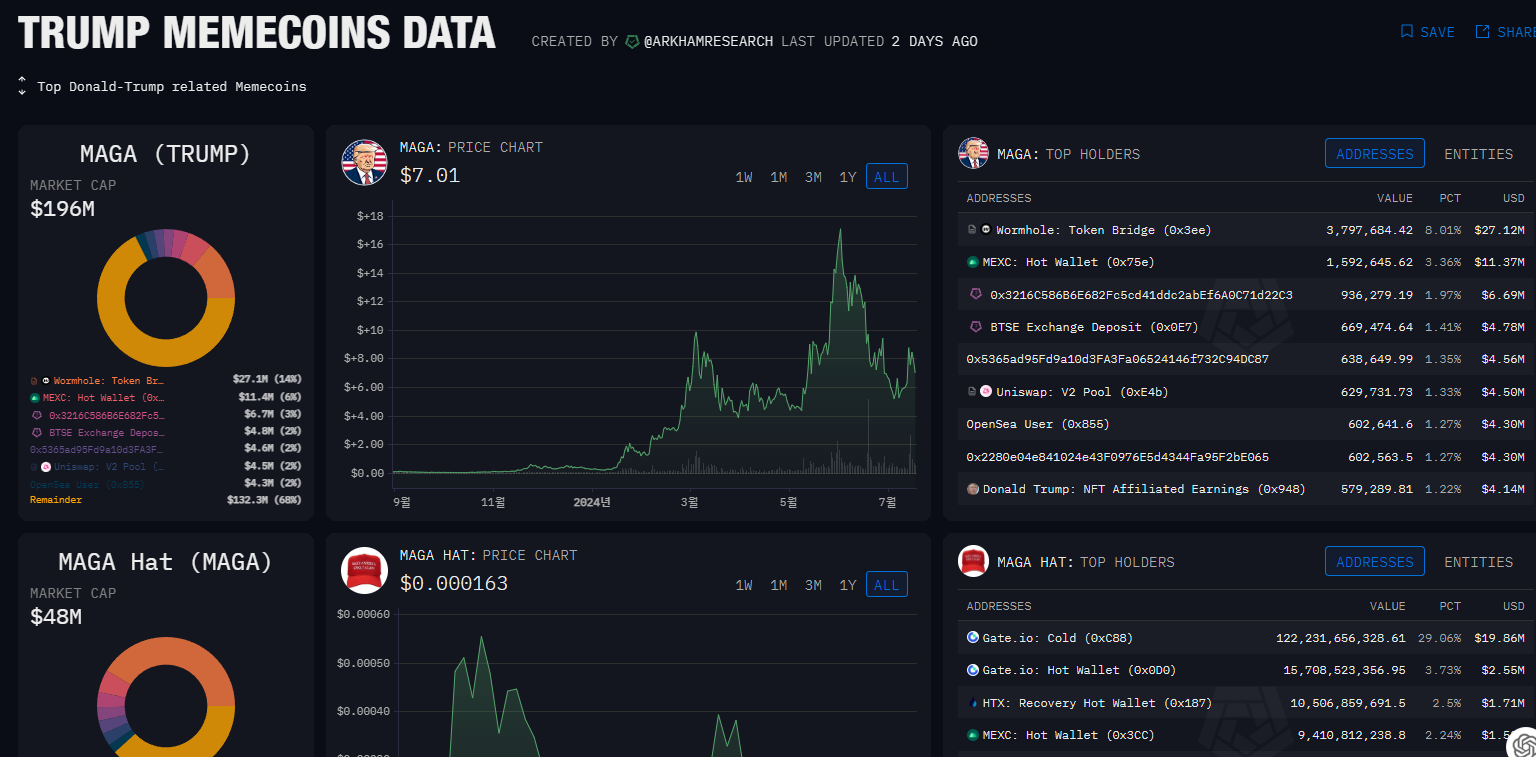Collapse the dashboard description arrows

[22, 86]
